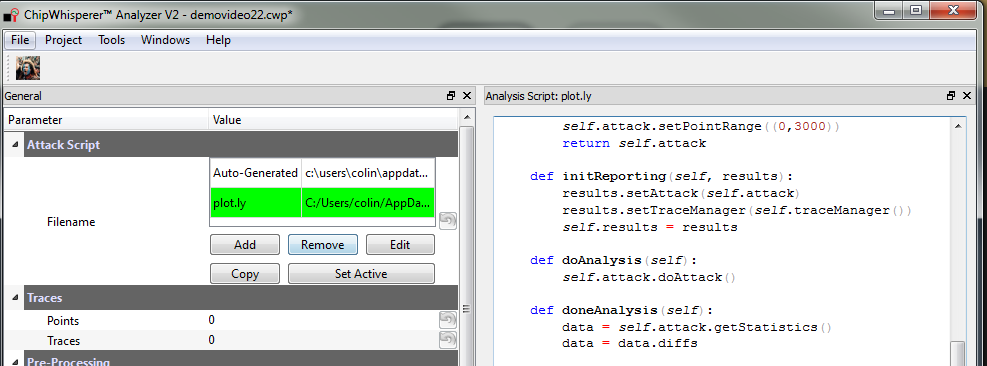Click the return self.attack line
The height and width of the screenshot is (366, 987).
[634, 143]
